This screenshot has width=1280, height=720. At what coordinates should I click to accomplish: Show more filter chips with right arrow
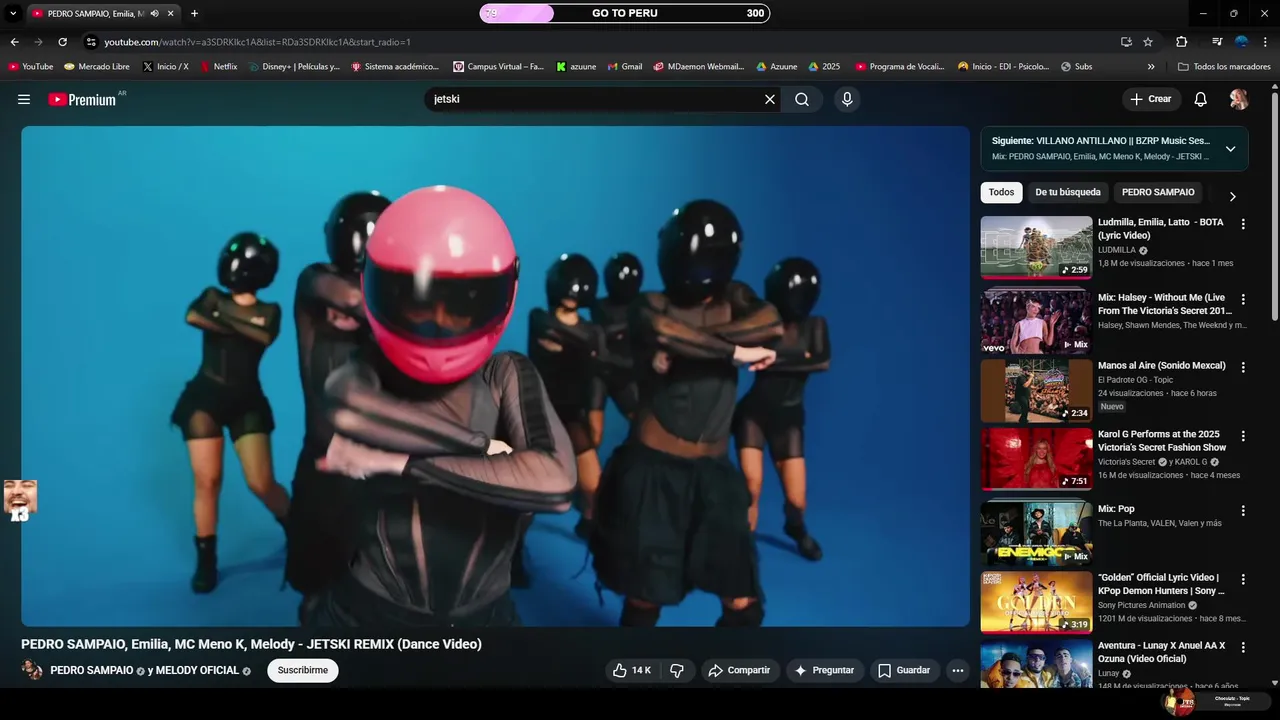click(1232, 197)
